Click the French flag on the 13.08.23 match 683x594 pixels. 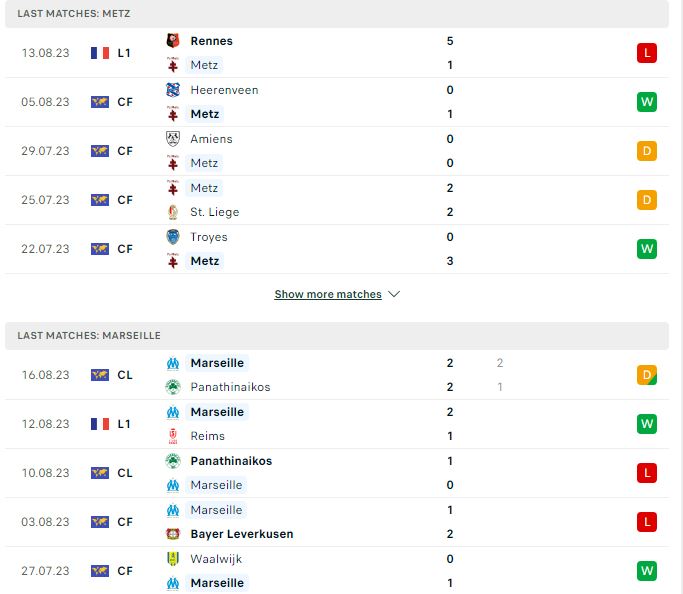tap(100, 53)
